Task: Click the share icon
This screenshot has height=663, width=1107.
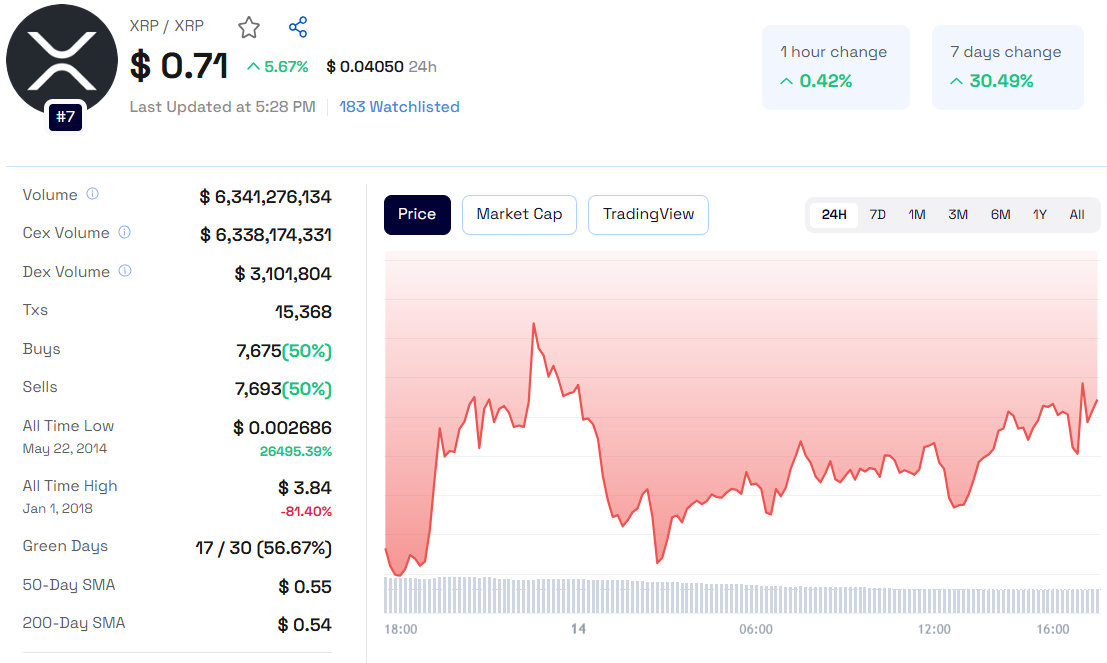Action: pos(298,28)
